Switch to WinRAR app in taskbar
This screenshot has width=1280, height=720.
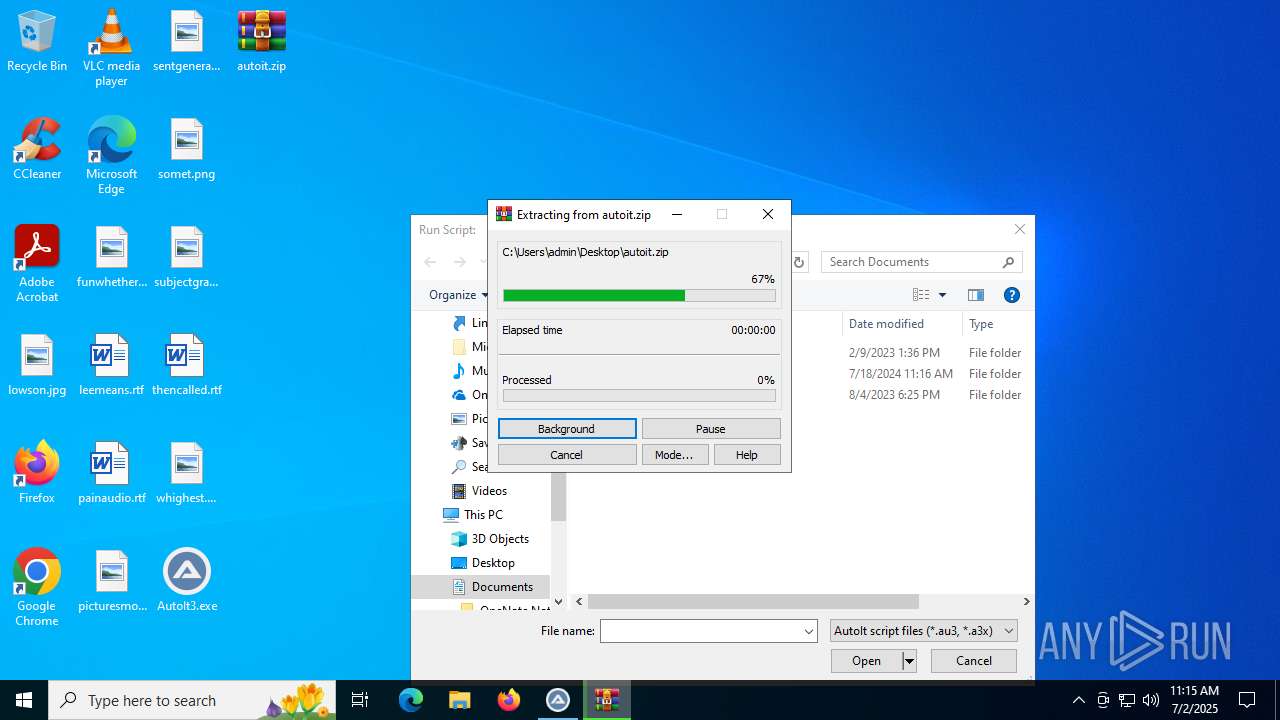(607, 700)
